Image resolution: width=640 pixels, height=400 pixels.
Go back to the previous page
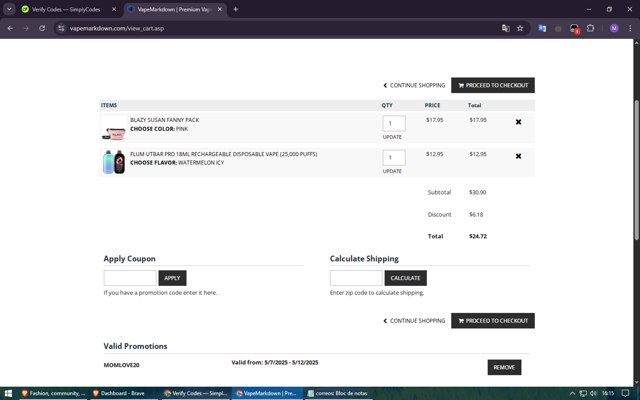[10, 28]
